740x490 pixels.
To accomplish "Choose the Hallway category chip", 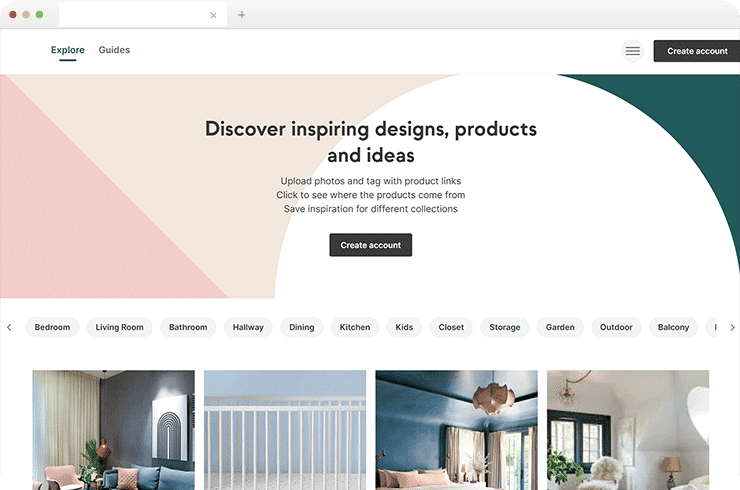I will (x=248, y=327).
